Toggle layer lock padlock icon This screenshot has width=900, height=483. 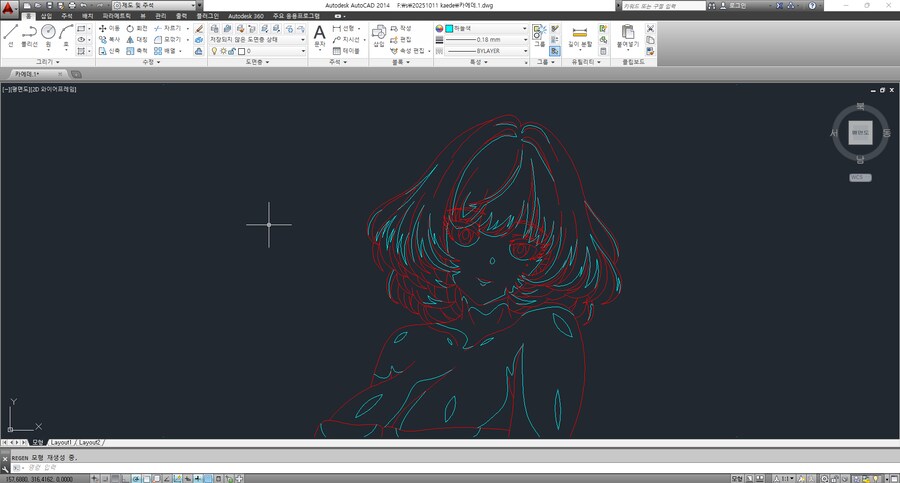[232, 51]
